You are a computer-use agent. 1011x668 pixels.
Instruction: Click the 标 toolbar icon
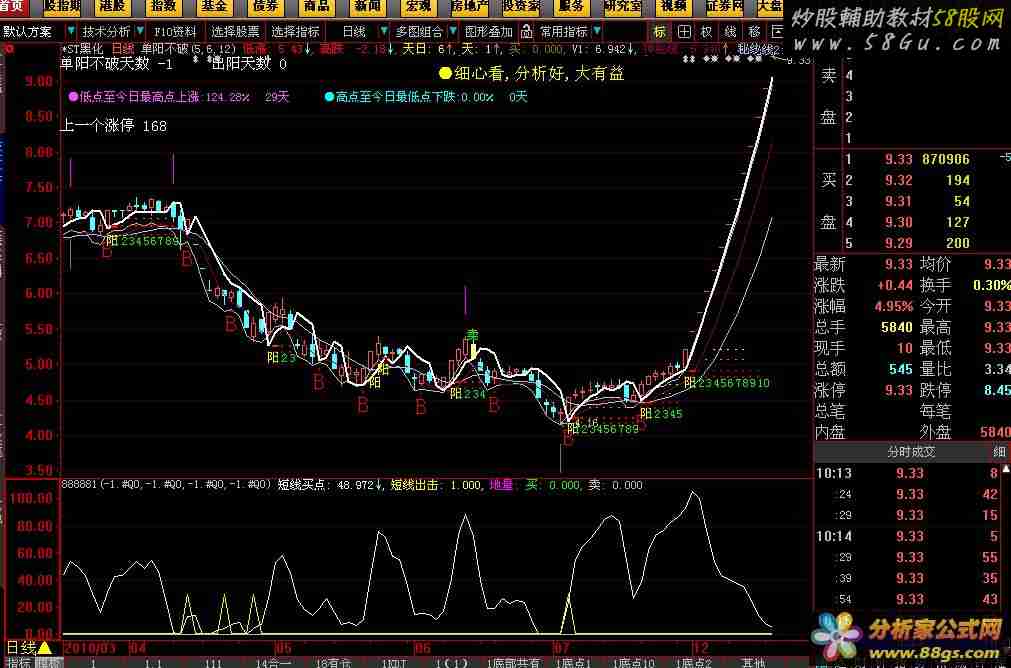660,32
